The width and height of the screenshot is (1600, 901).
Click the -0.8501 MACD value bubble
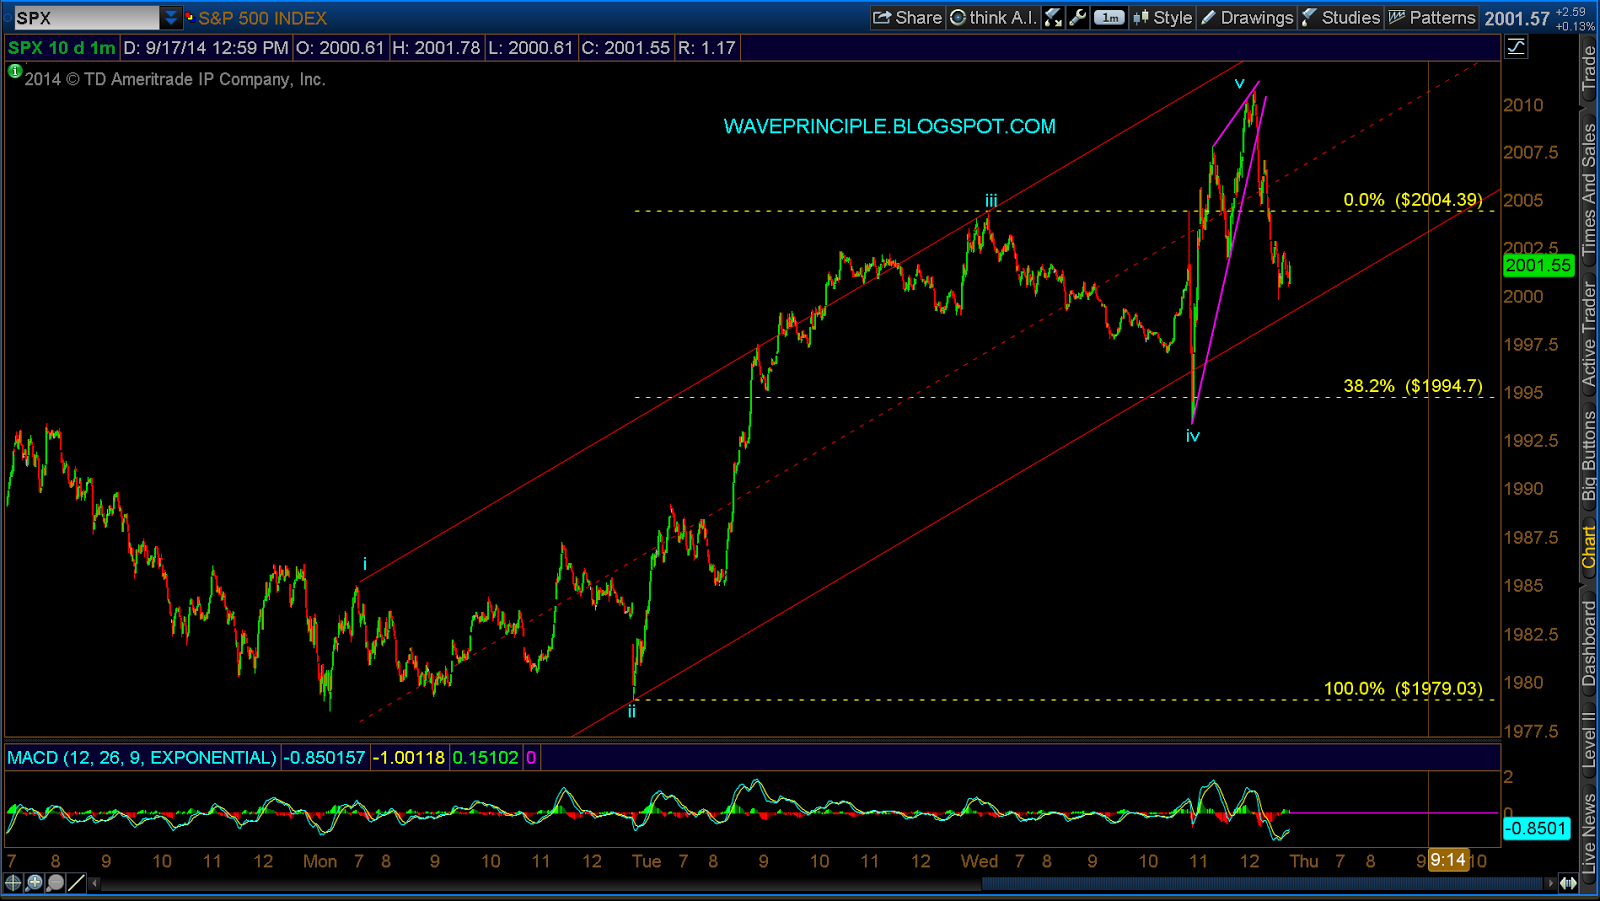1536,828
